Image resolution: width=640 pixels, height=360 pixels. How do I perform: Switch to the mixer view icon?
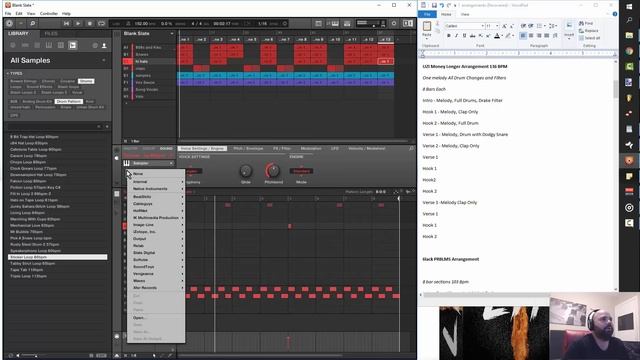point(347,24)
